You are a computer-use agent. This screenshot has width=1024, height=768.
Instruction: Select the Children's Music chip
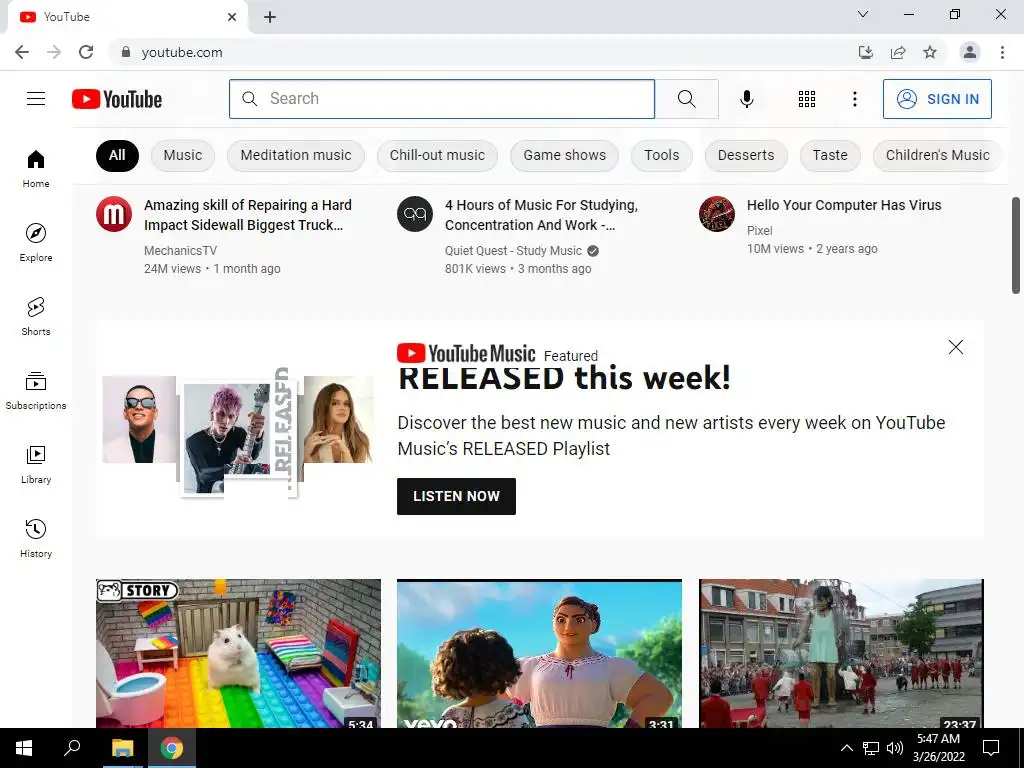pyautogui.click(x=937, y=155)
